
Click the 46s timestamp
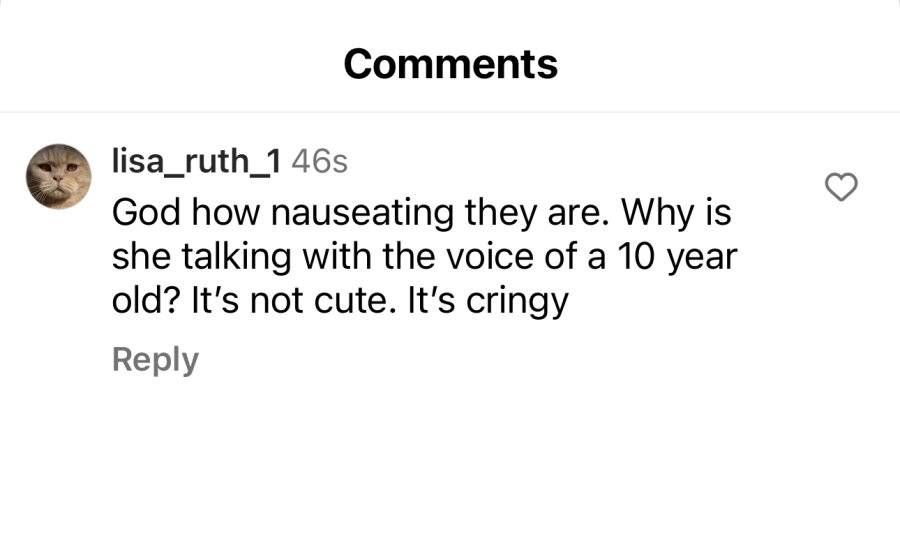click(x=319, y=162)
